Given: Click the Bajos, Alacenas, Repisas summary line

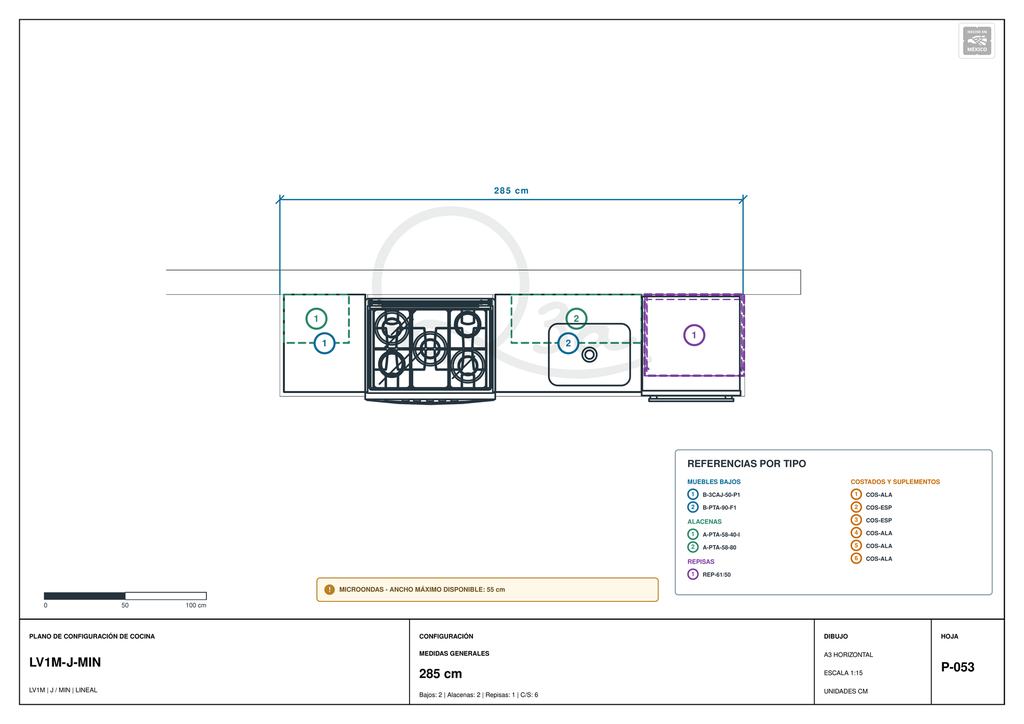Looking at the screenshot, I should [478, 695].
